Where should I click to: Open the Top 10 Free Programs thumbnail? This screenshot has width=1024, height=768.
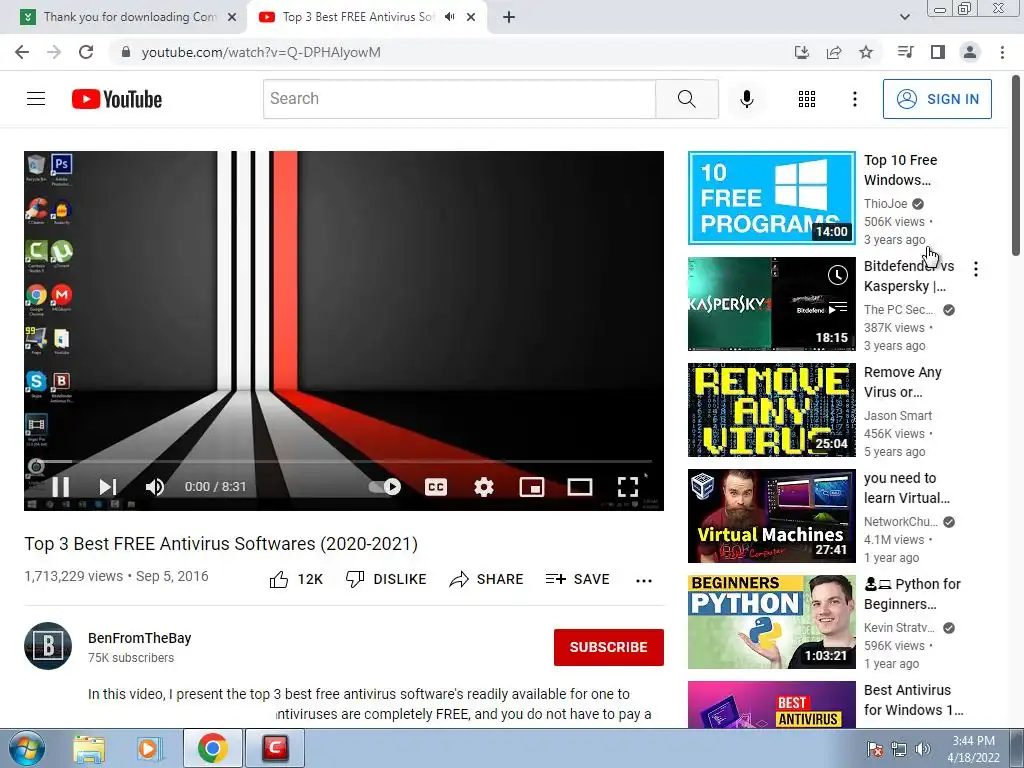[x=771, y=198]
